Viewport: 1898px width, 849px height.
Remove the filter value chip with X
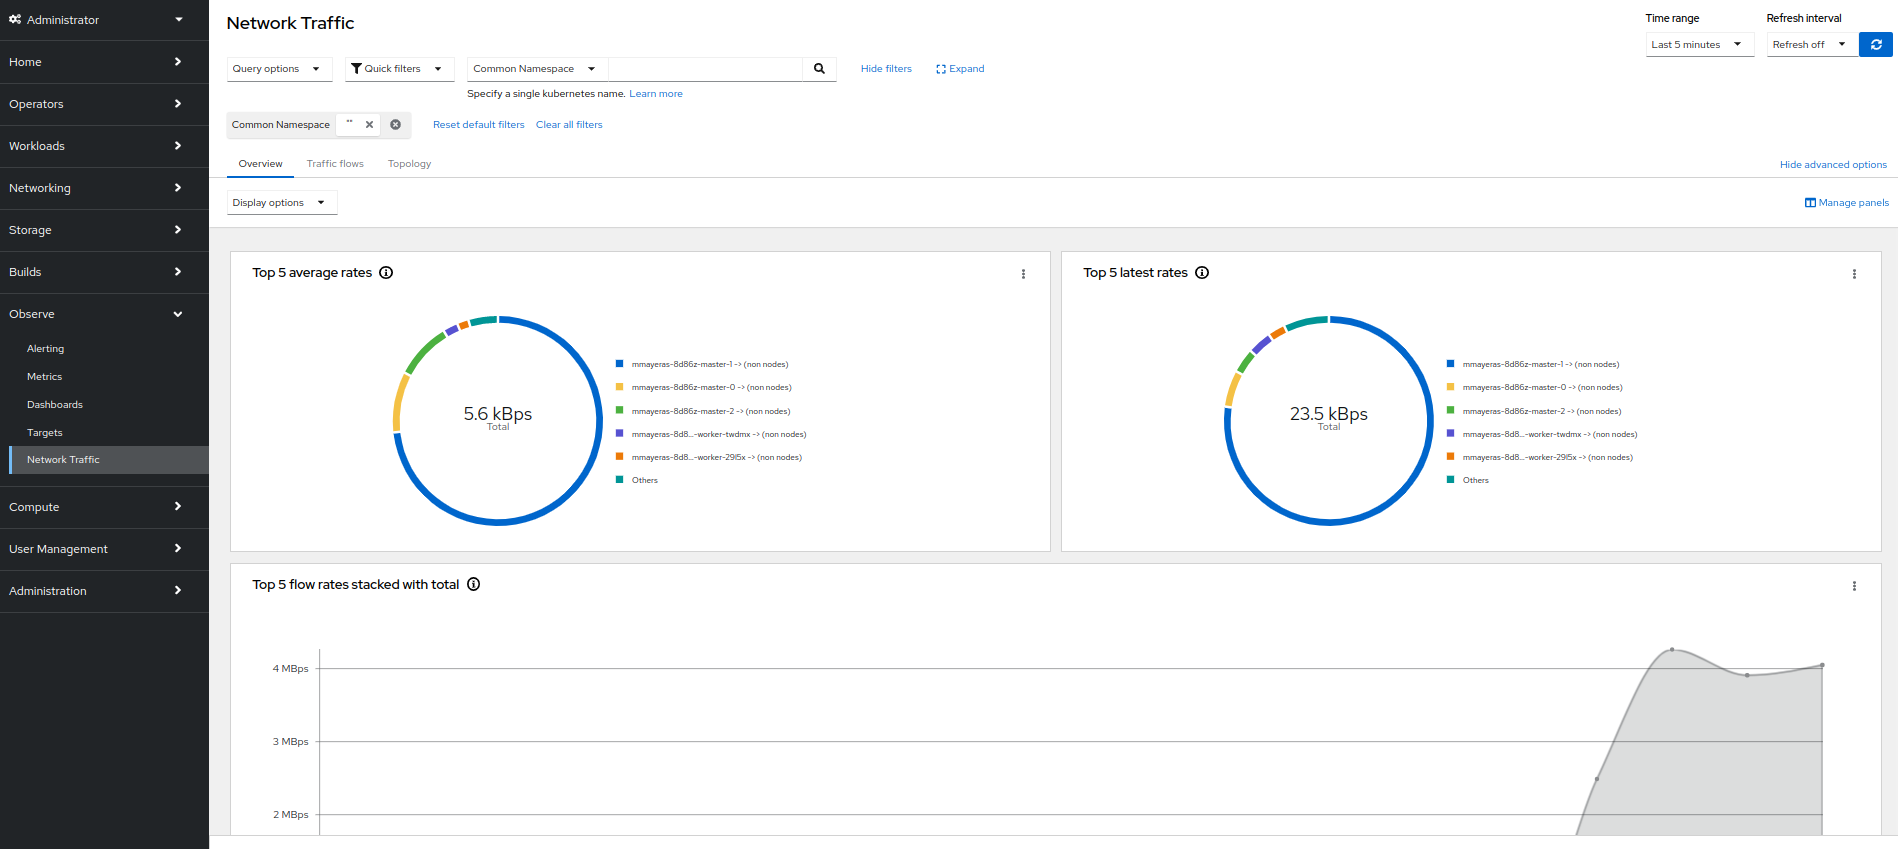pos(369,125)
